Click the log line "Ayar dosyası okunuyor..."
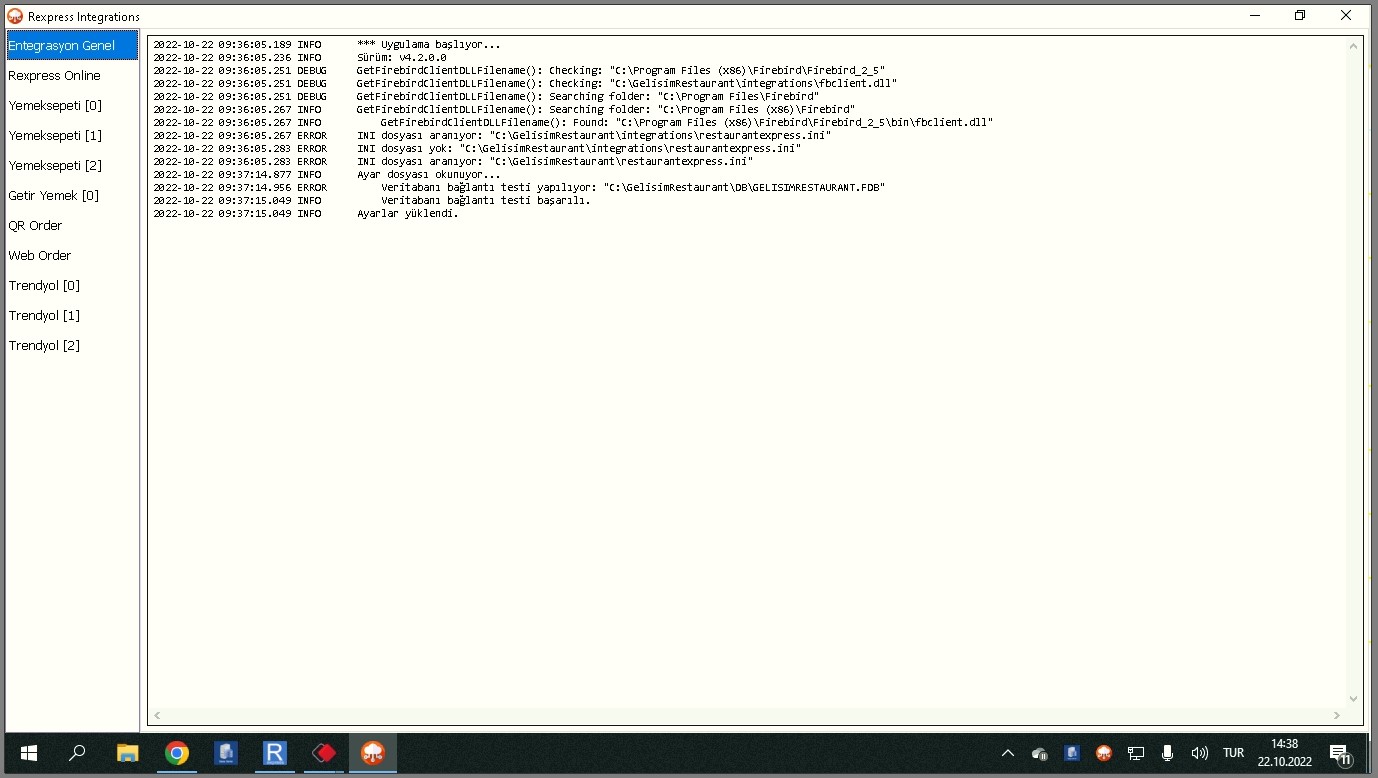 (428, 174)
